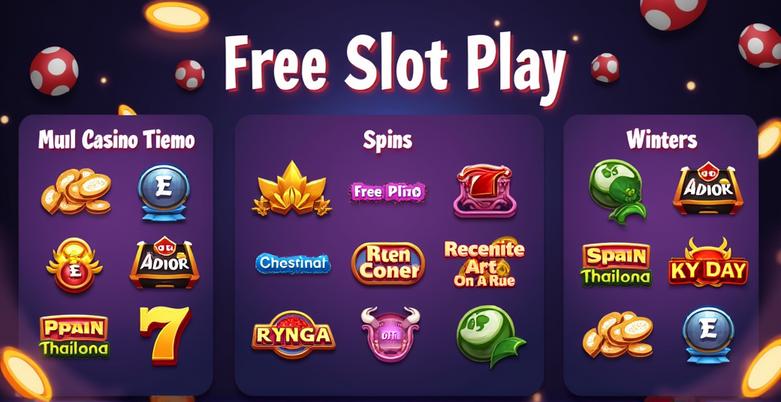Image resolution: width=781 pixels, height=402 pixels.
Task: Open the big yellow number 7 icon
Action: point(165,335)
